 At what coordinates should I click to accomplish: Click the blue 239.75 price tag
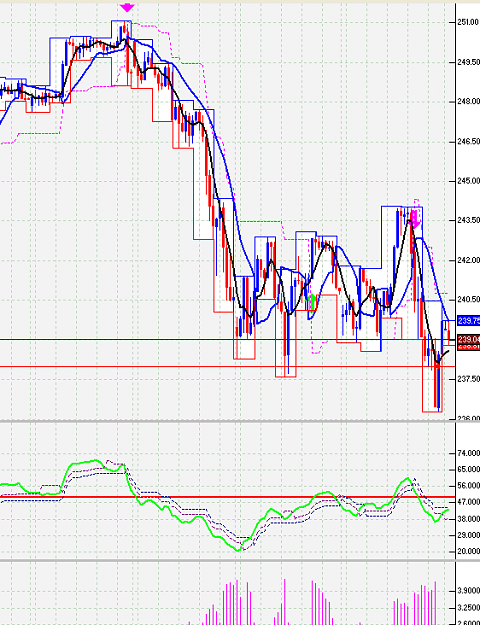coord(468,321)
